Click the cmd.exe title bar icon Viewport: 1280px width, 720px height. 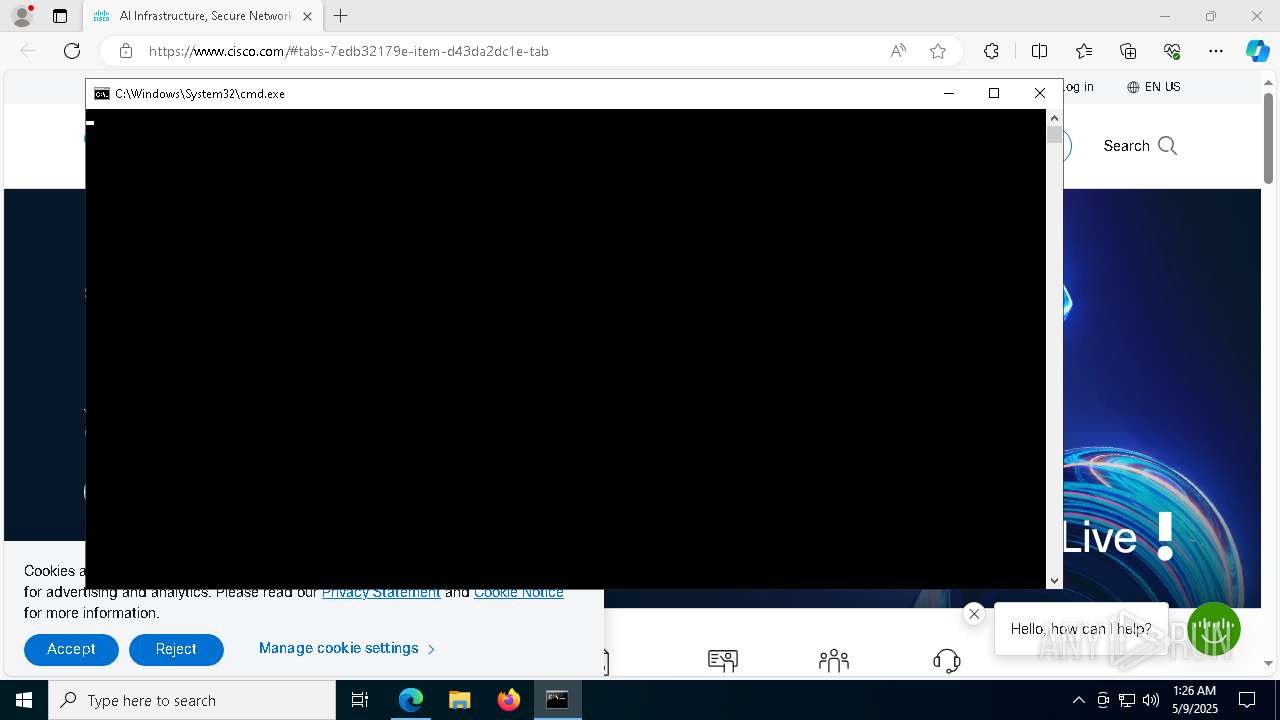point(101,93)
